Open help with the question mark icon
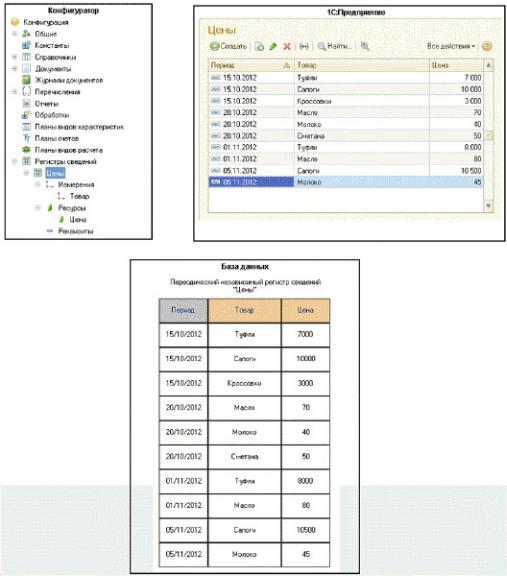Screen dimensions: 507x576 487,46
